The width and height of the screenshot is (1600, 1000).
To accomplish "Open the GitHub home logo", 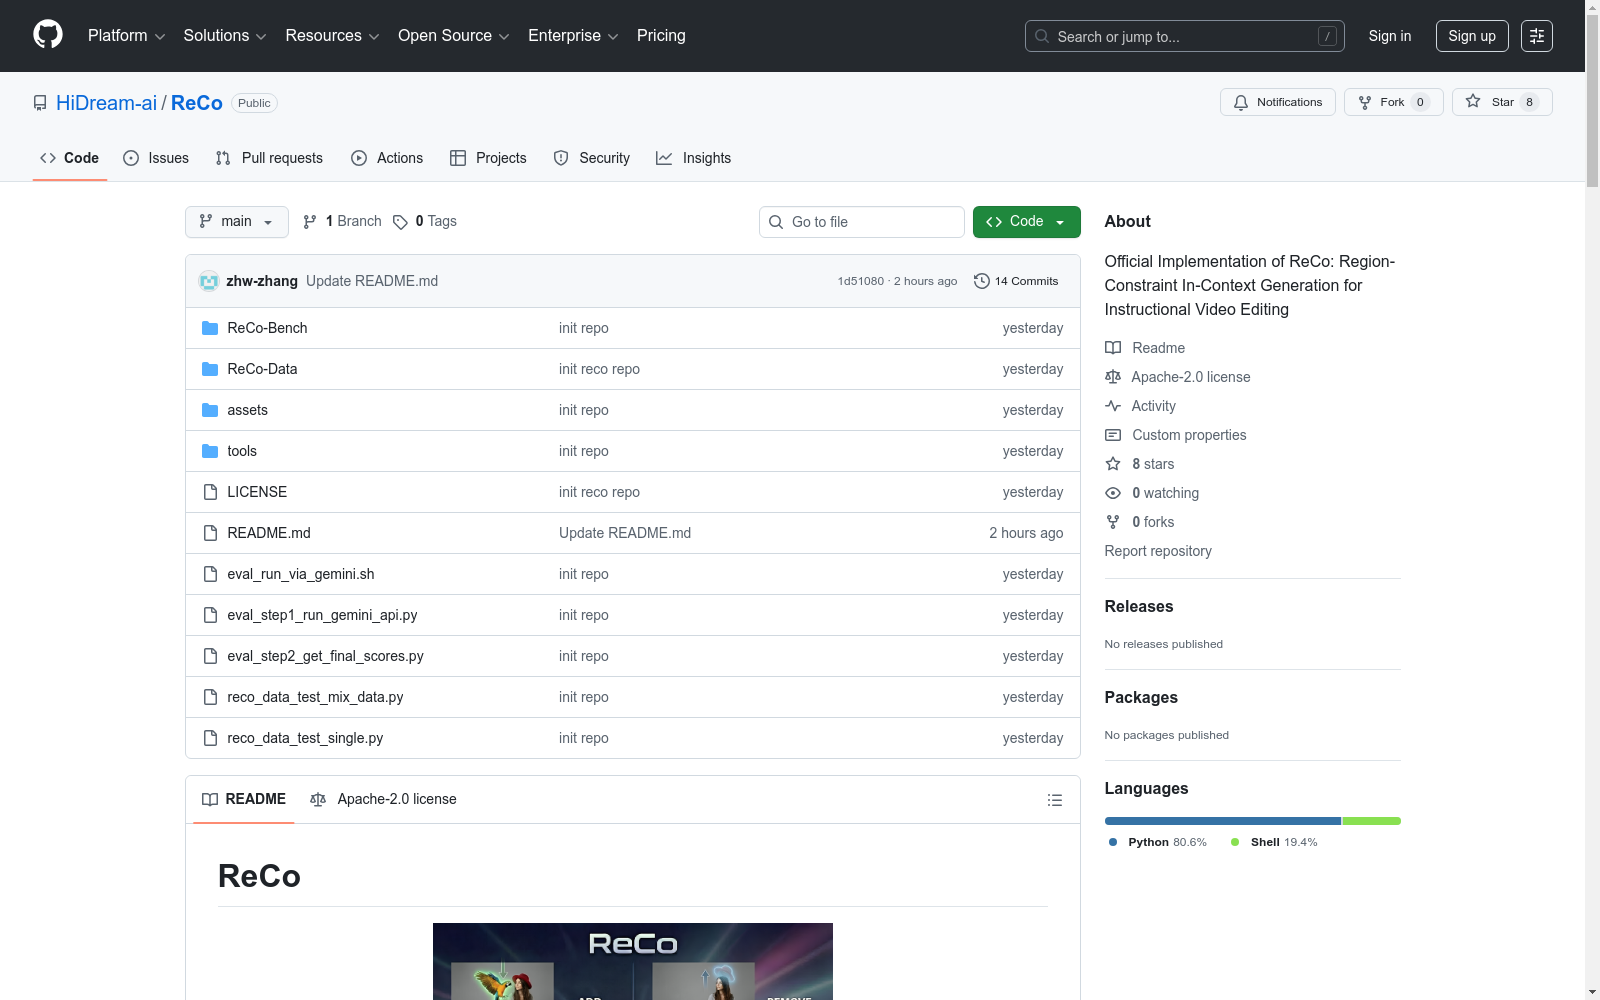I will [48, 35].
